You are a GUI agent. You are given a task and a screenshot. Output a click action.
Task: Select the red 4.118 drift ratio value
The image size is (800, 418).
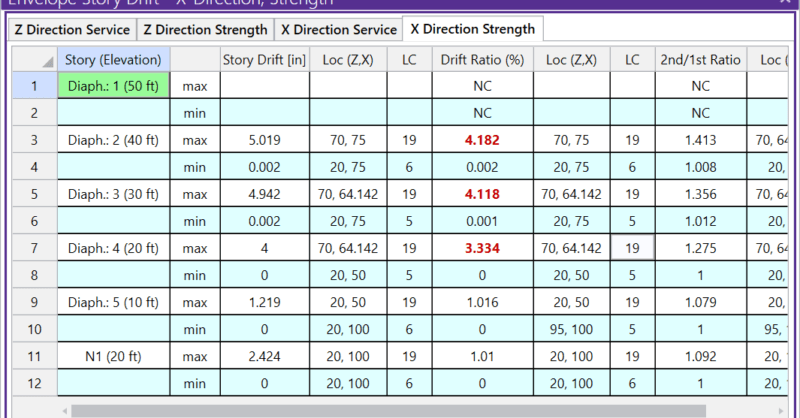(482, 194)
